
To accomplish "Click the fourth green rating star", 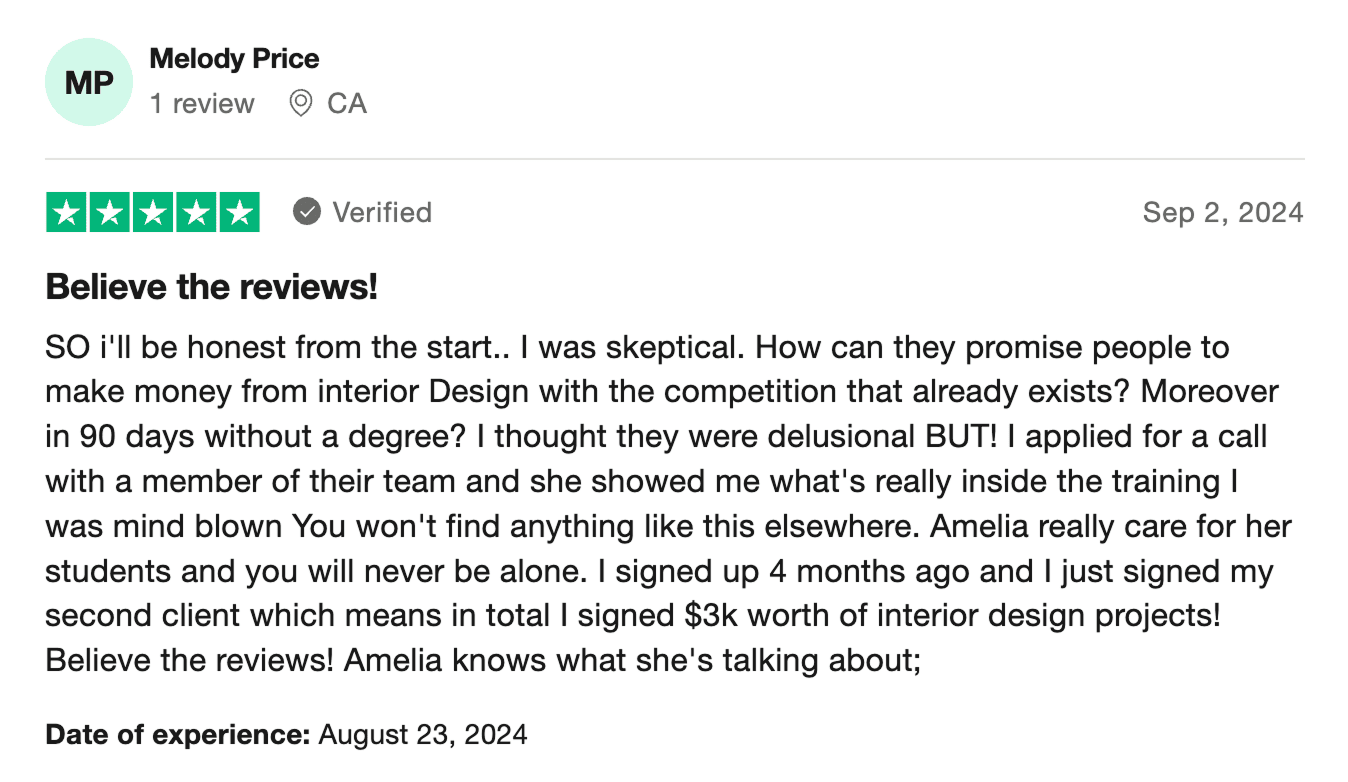I will [x=196, y=212].
